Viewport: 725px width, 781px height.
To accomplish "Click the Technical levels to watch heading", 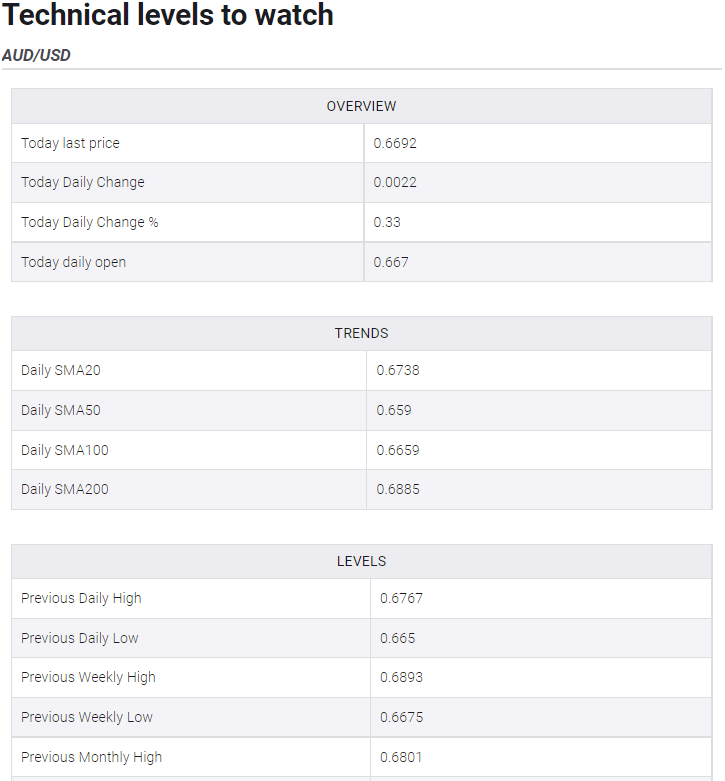I will tap(168, 14).
